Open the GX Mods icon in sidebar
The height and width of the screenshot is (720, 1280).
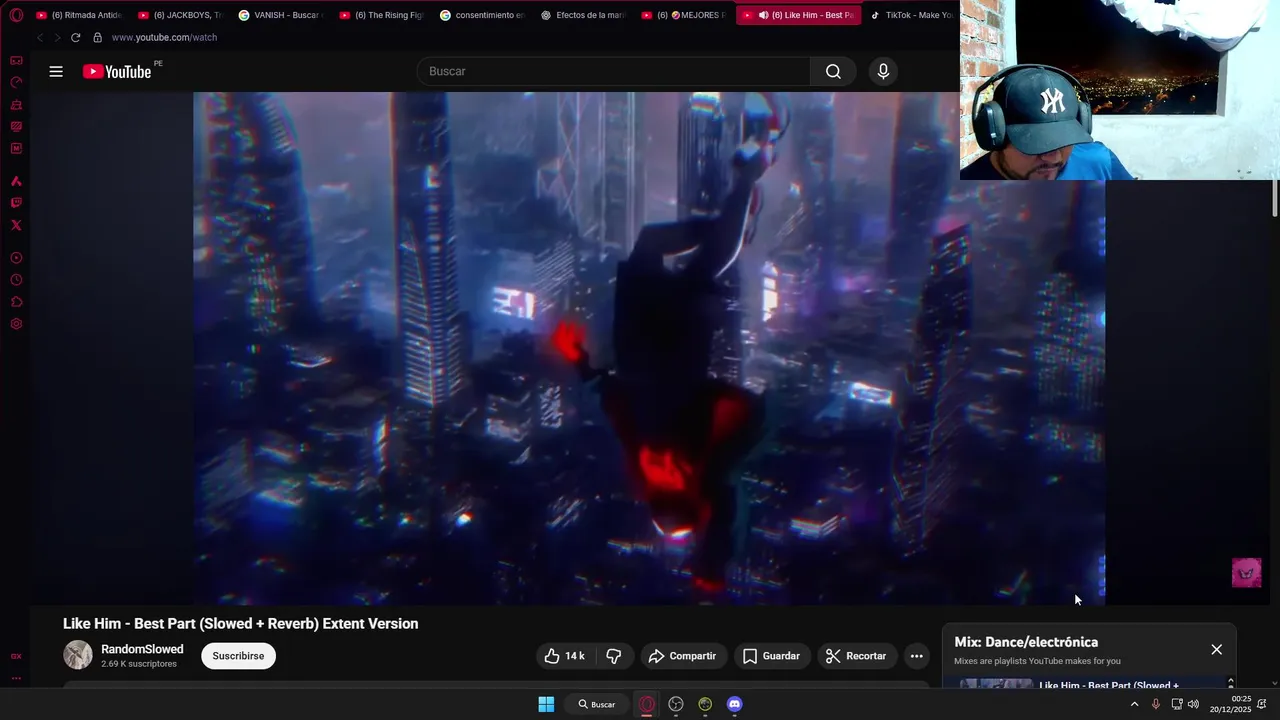point(16,127)
